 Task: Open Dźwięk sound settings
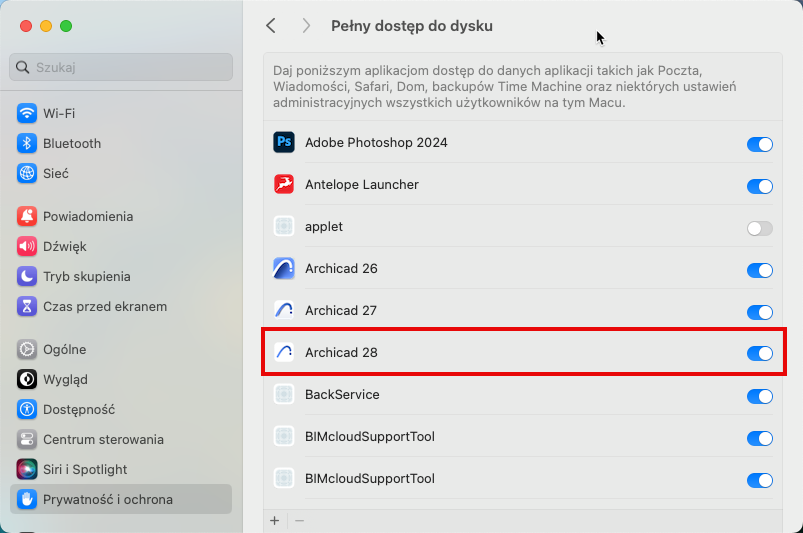click(x=121, y=246)
